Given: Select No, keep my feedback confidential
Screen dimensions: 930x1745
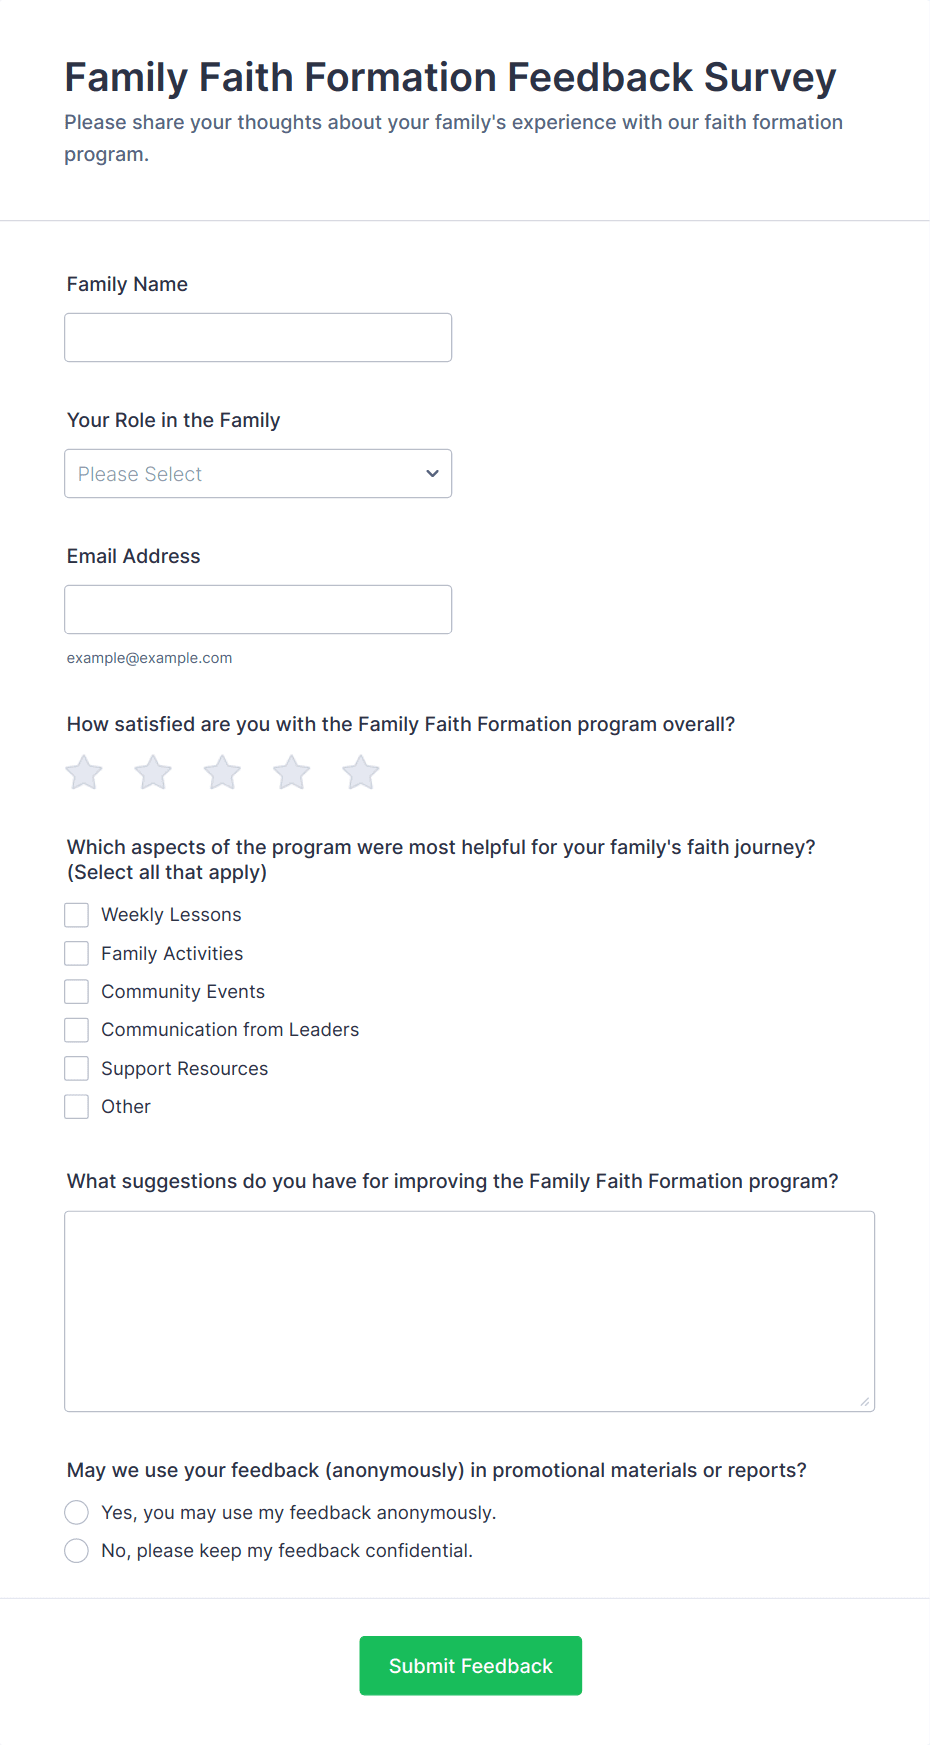Looking at the screenshot, I should point(77,1550).
